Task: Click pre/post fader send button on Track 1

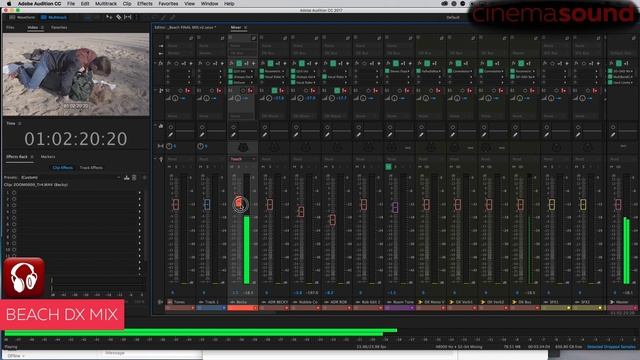Action: click(219, 90)
